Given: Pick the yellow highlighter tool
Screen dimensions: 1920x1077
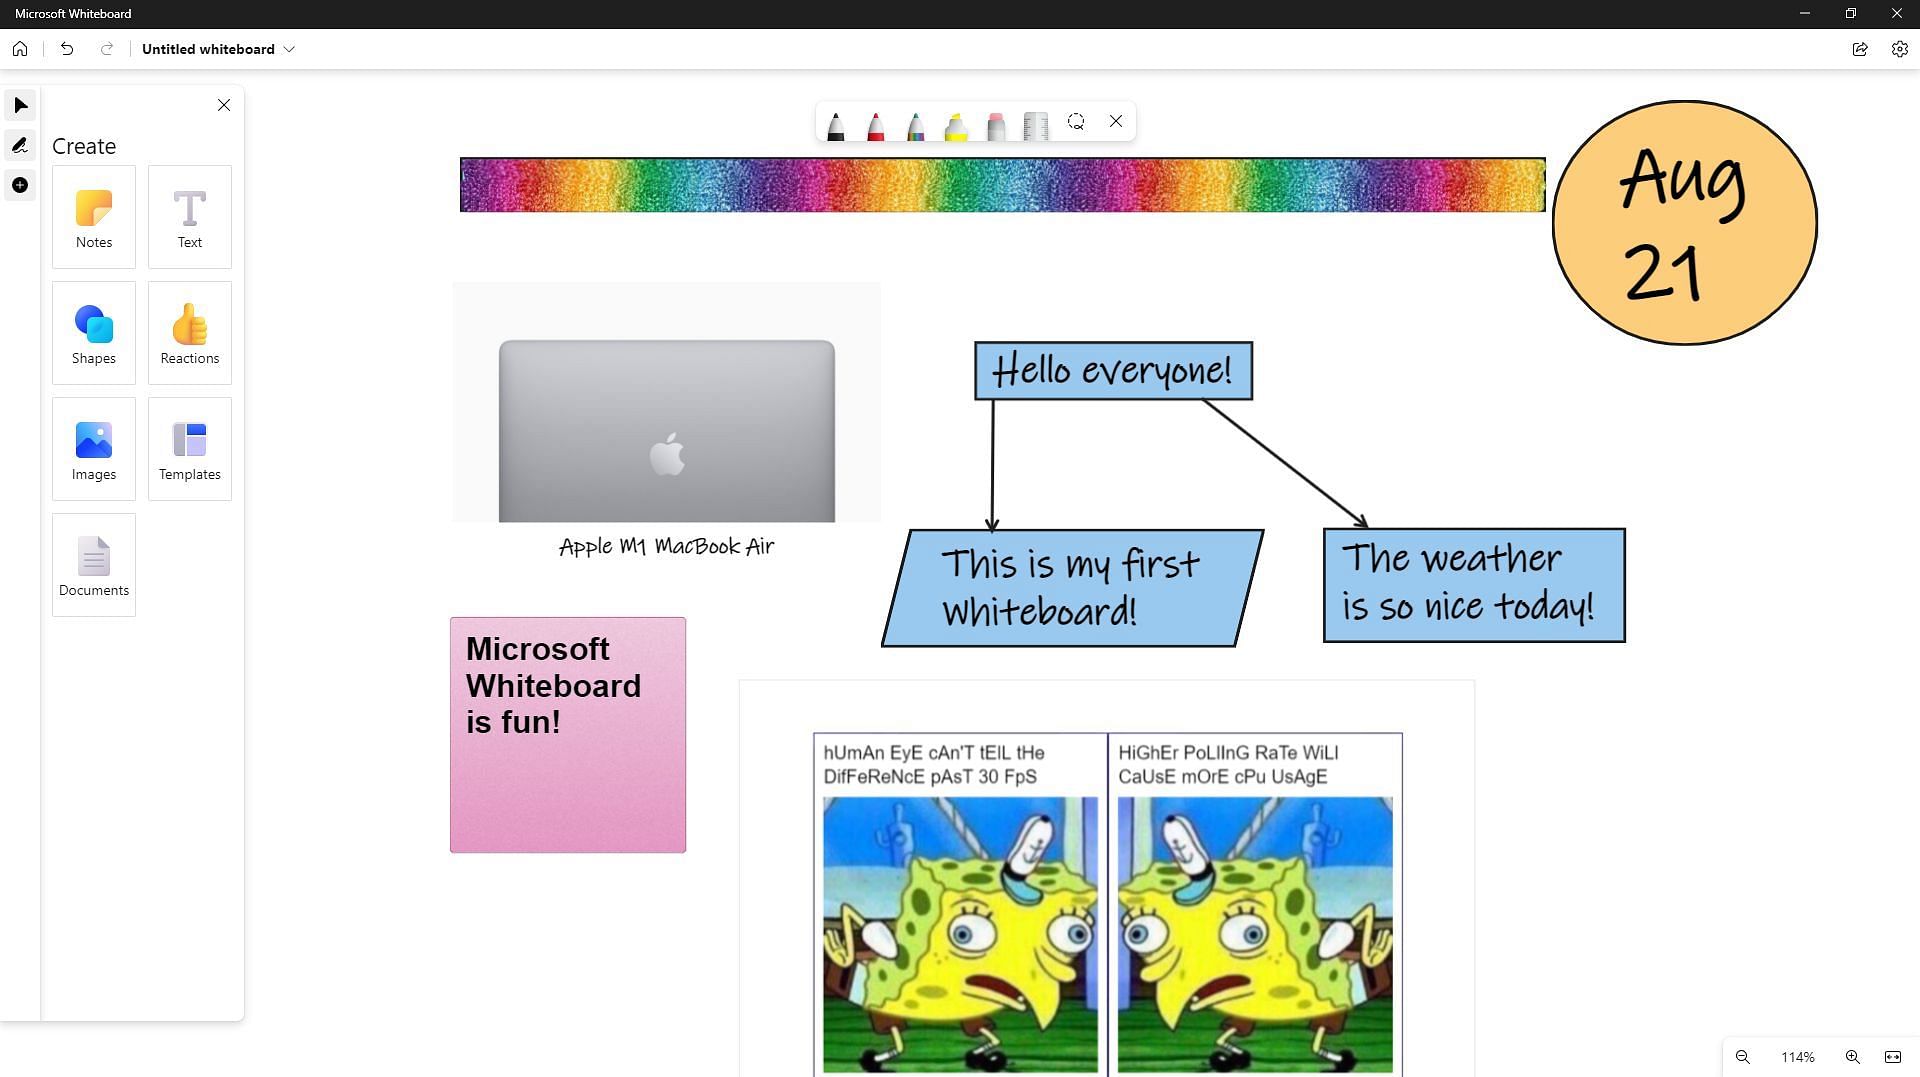Looking at the screenshot, I should (956, 125).
